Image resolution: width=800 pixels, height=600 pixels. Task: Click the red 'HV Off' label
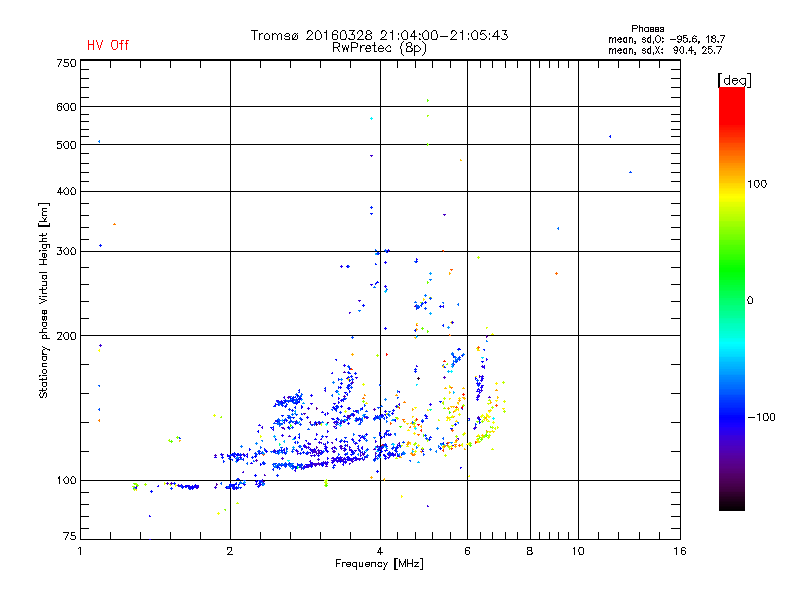click(x=108, y=45)
